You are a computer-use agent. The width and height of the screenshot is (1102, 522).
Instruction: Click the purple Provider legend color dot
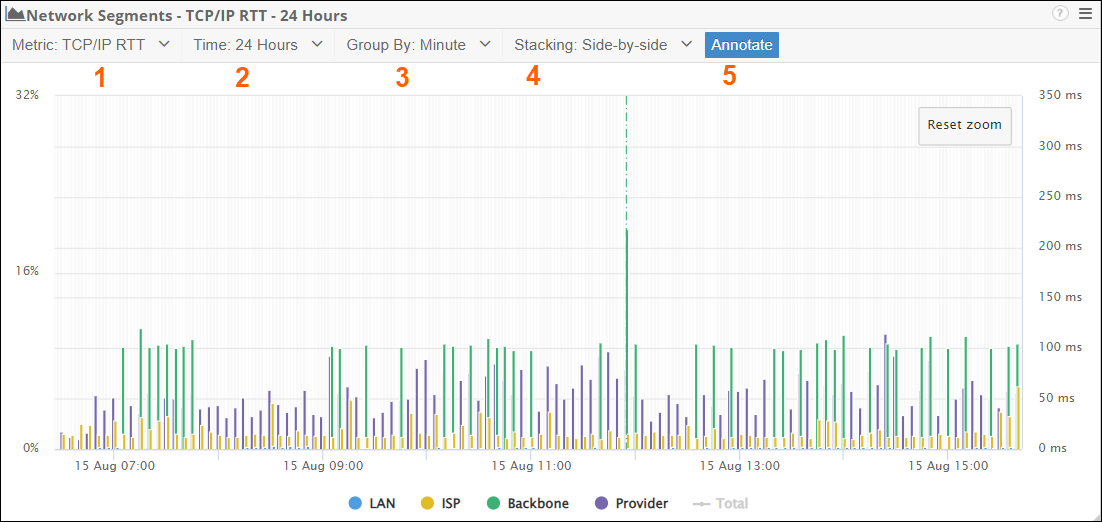[601, 503]
